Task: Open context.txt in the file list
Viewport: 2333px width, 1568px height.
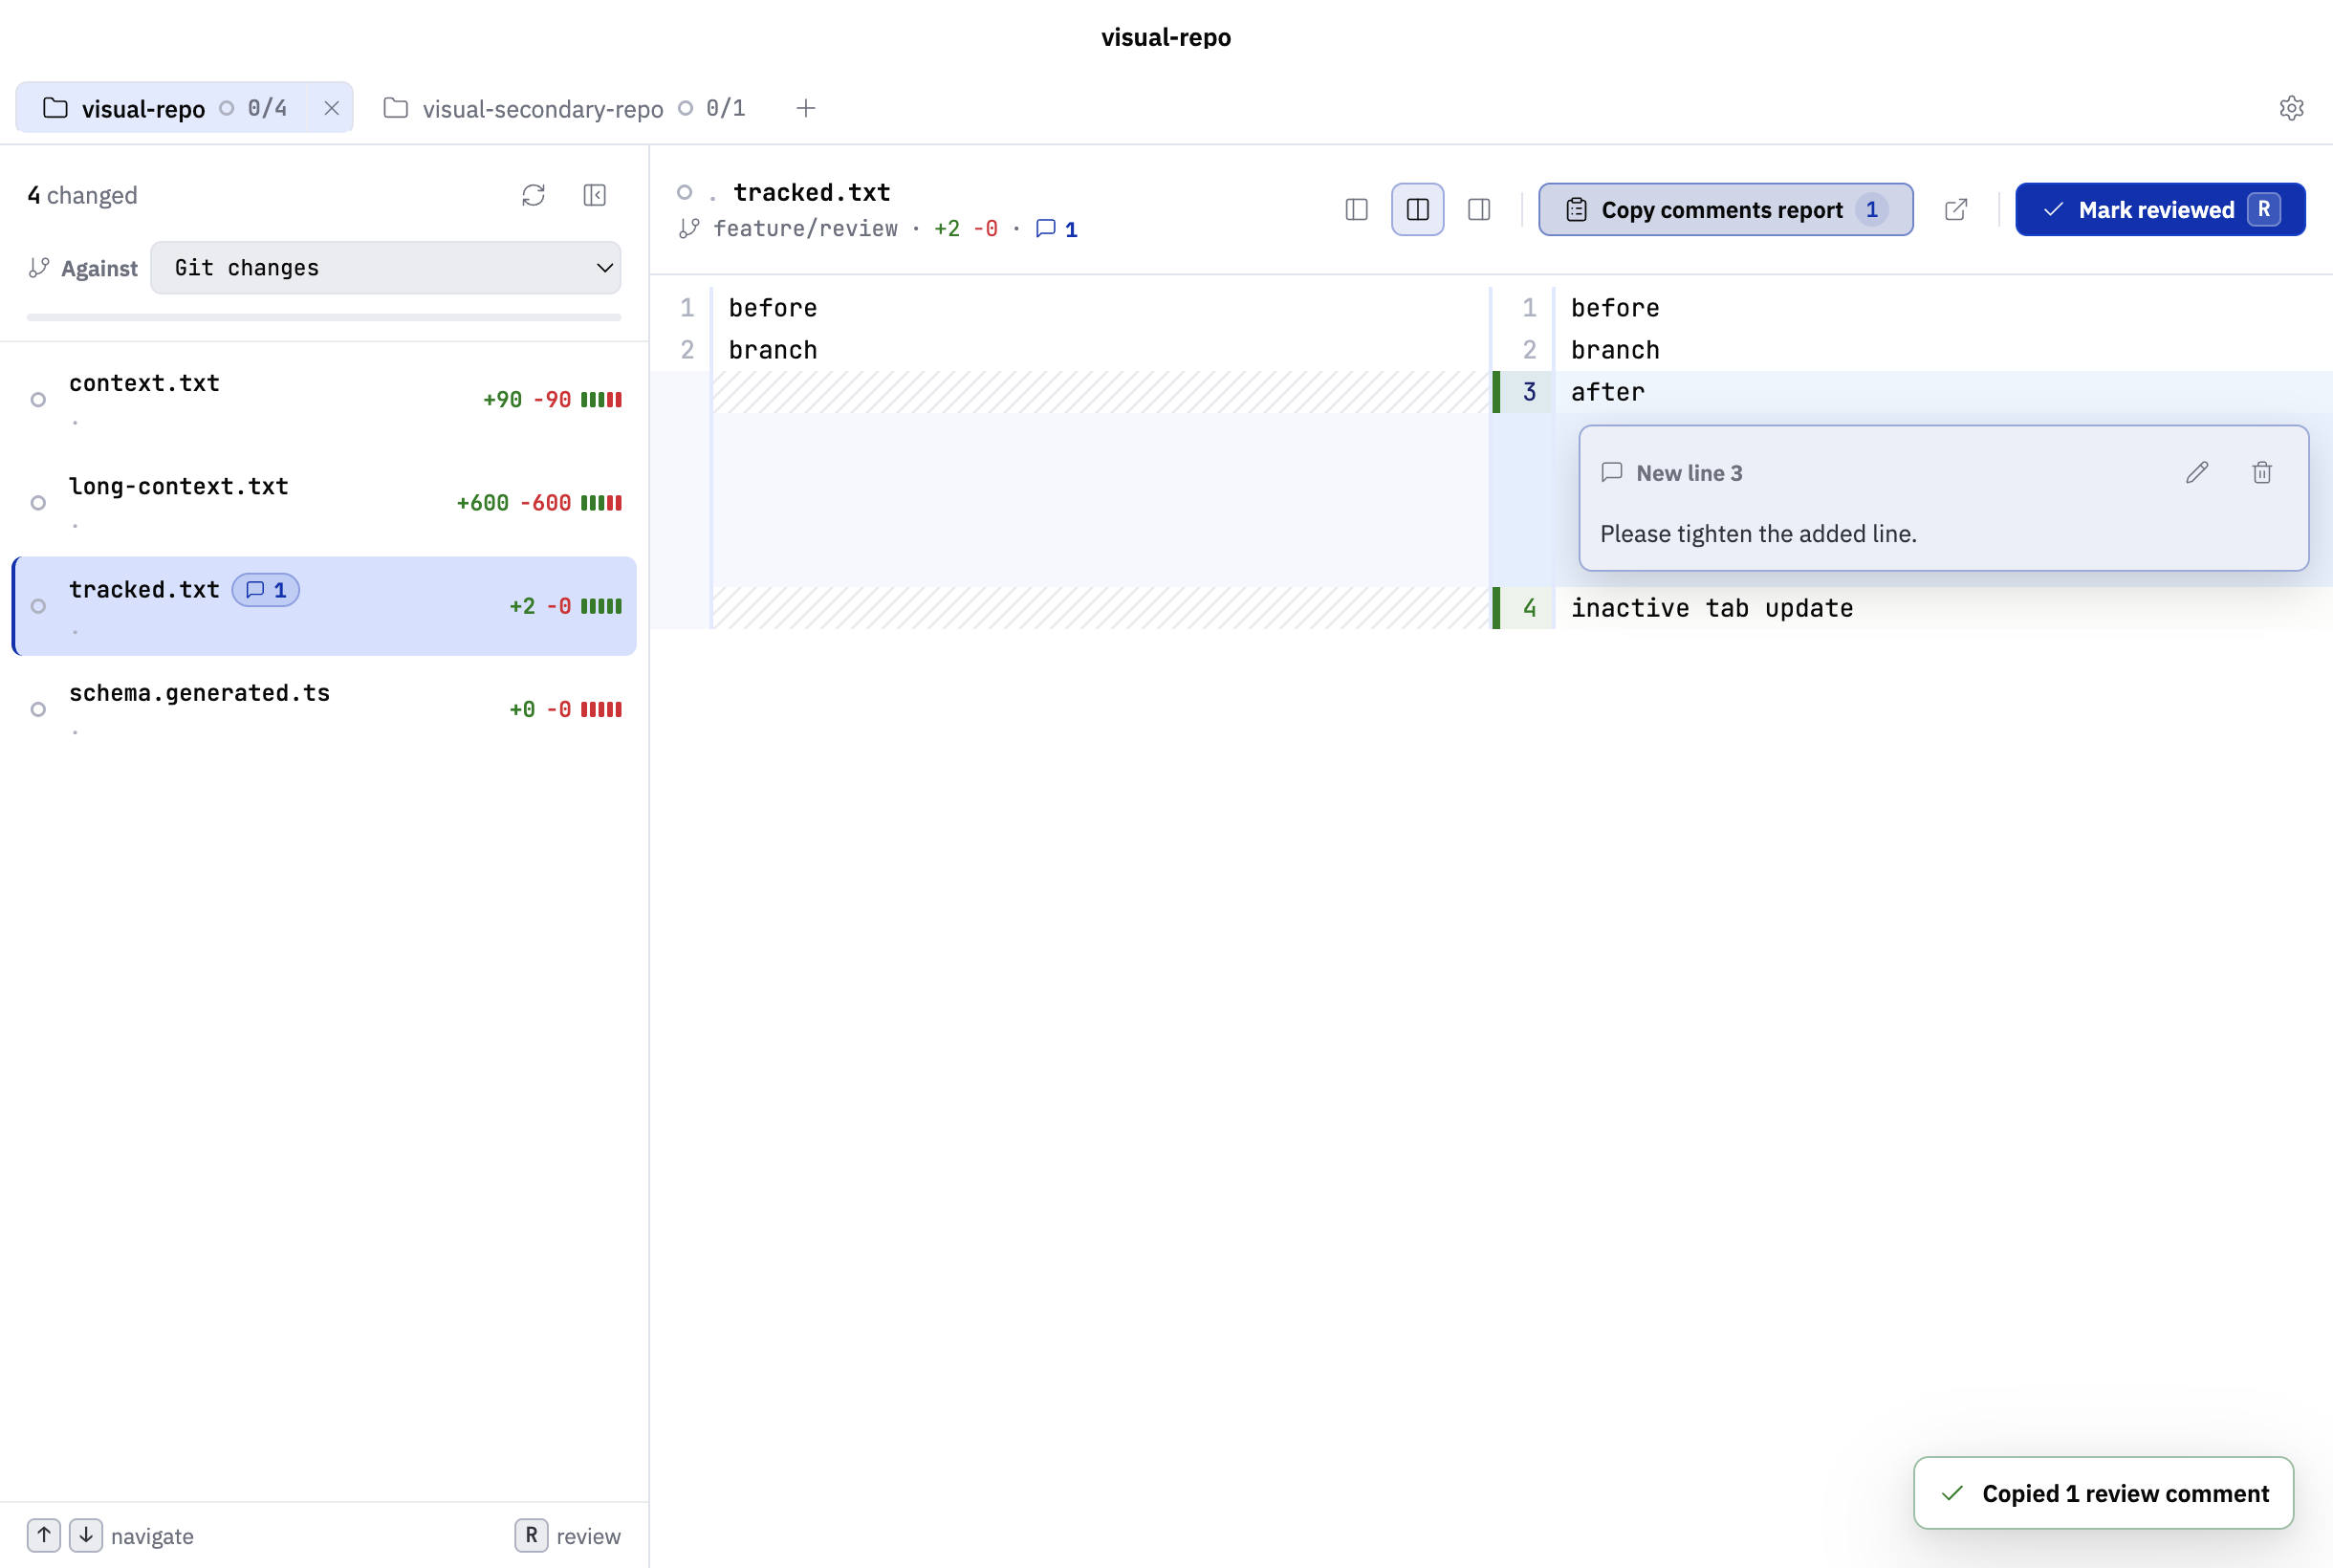Action: [324, 400]
